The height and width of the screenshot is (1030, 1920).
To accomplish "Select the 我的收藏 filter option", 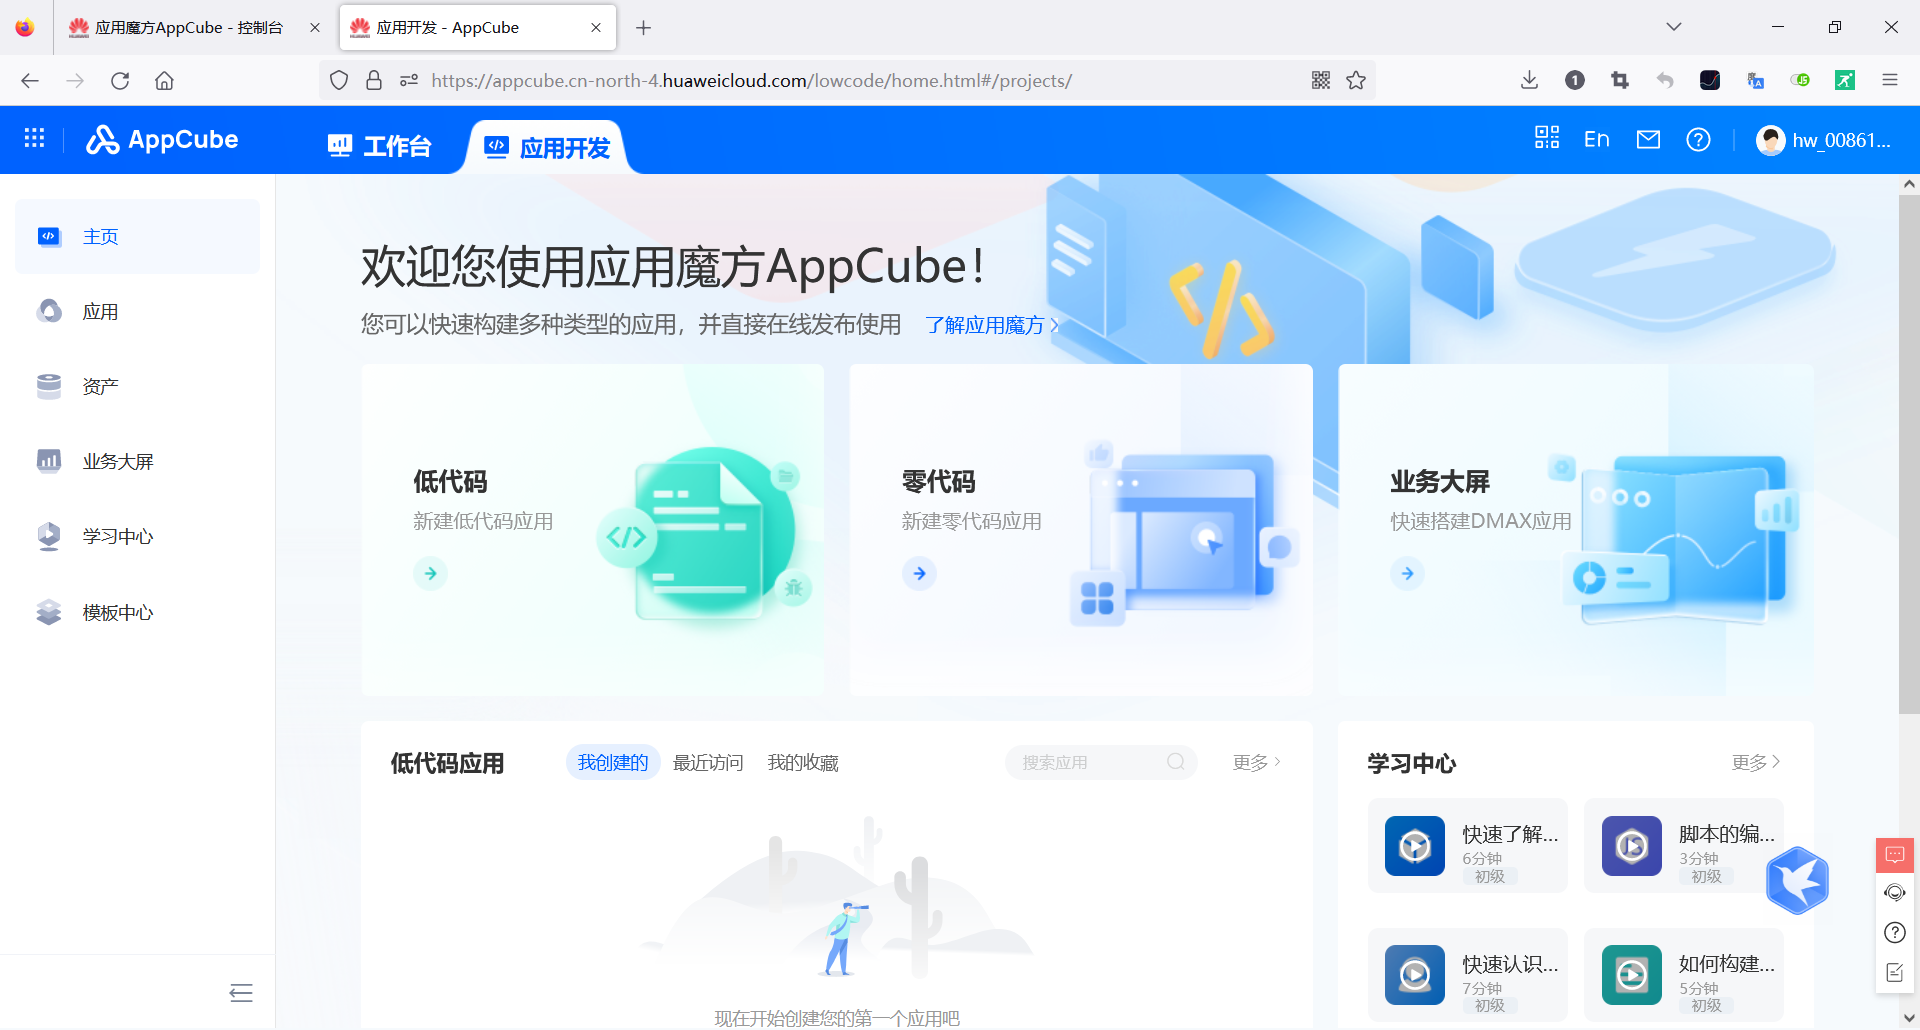I will point(803,762).
